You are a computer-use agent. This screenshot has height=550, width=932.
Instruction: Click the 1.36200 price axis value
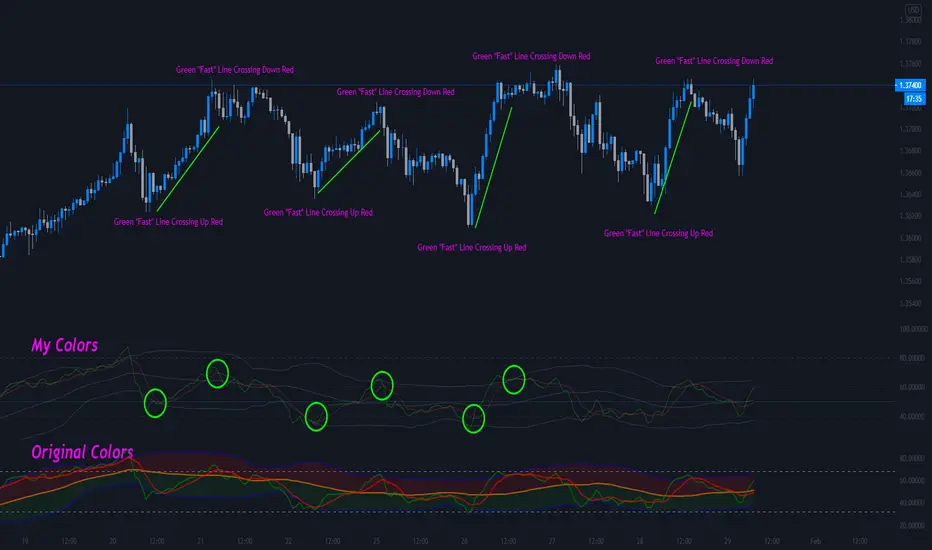pos(910,216)
